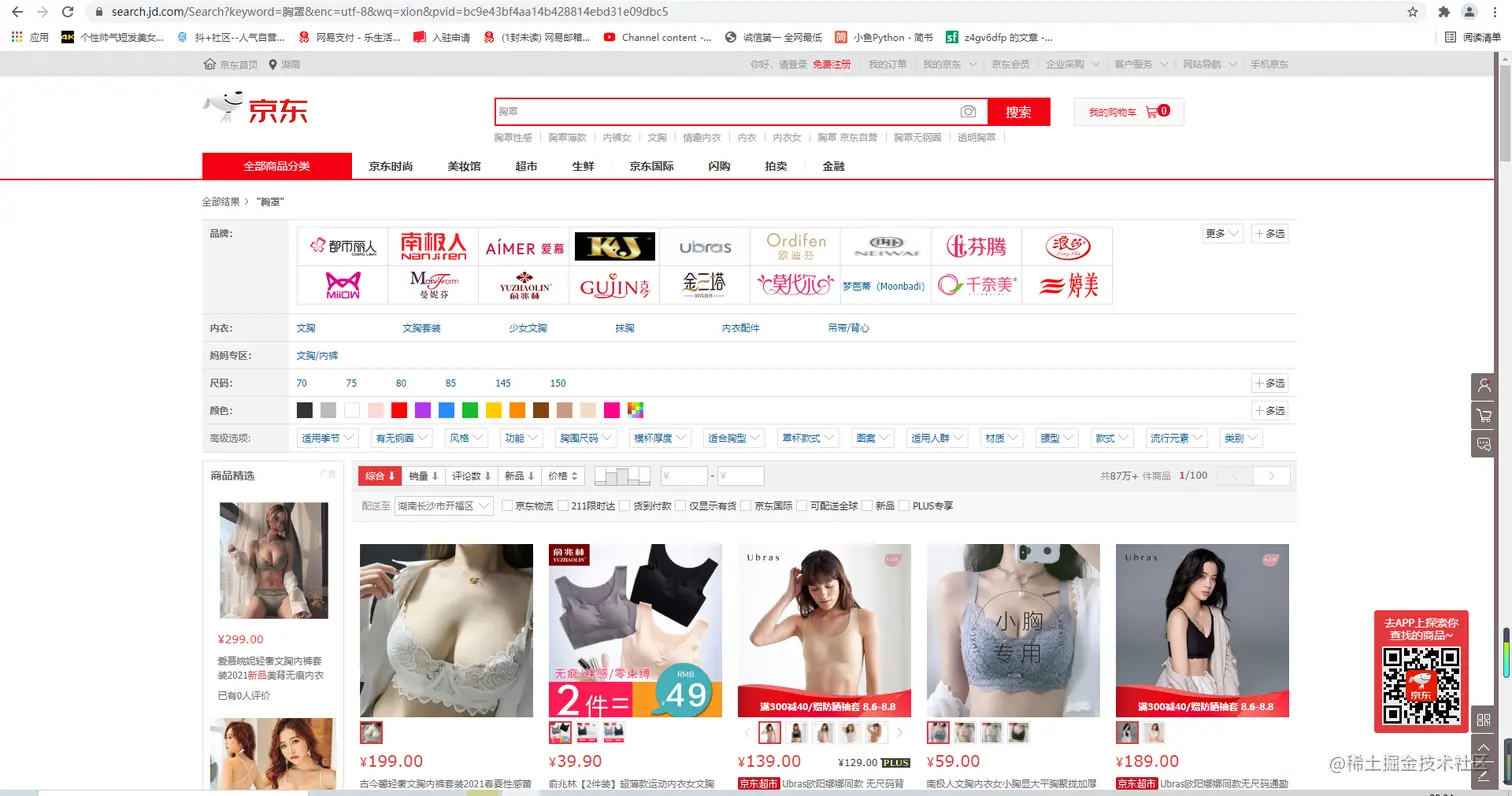
Task: Open the 阅读清单 reading list icon
Action: [1450, 37]
